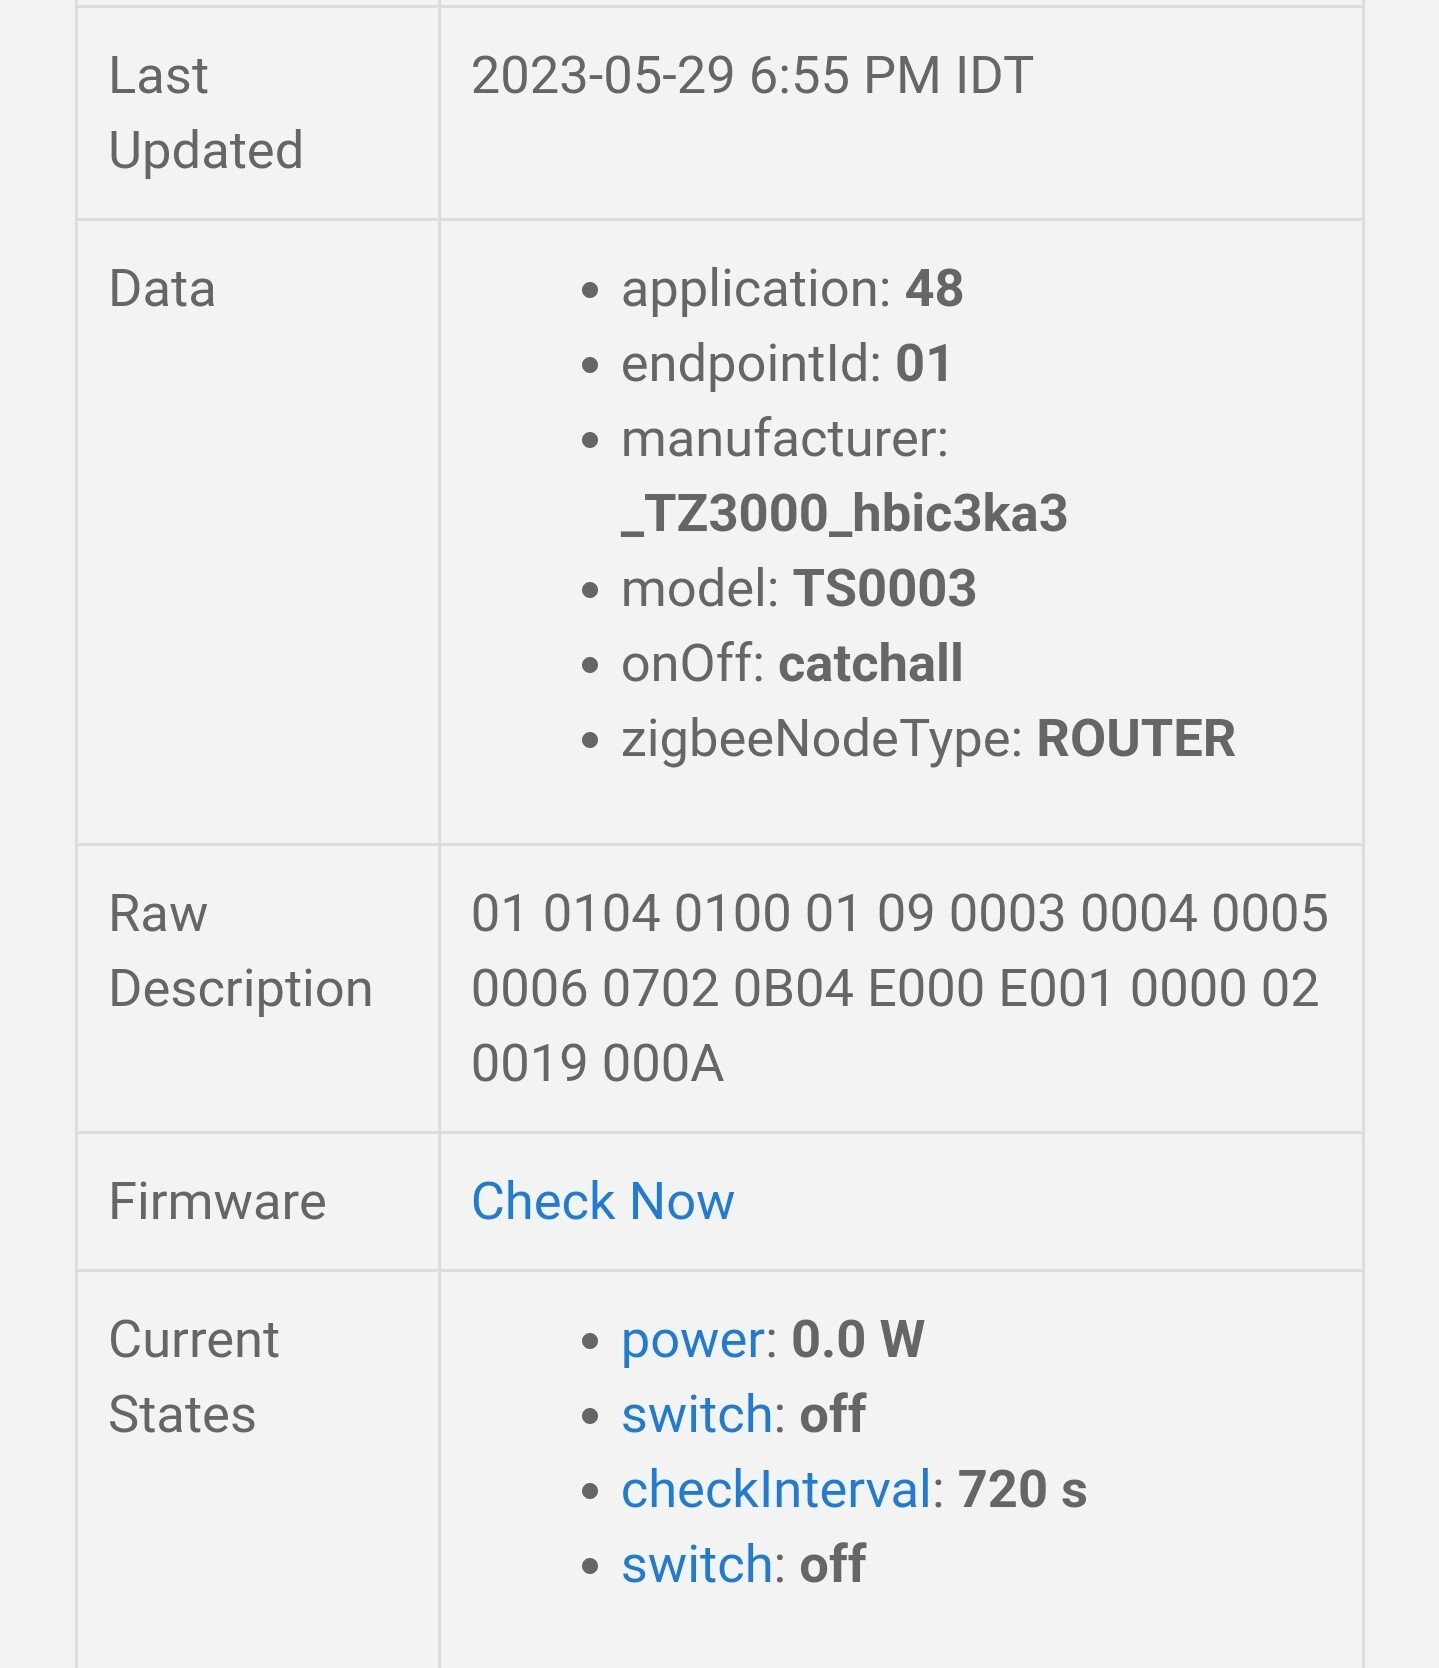Select the Firmware row label
Image resolution: width=1439 pixels, height=1668 pixels.
pos(217,1201)
